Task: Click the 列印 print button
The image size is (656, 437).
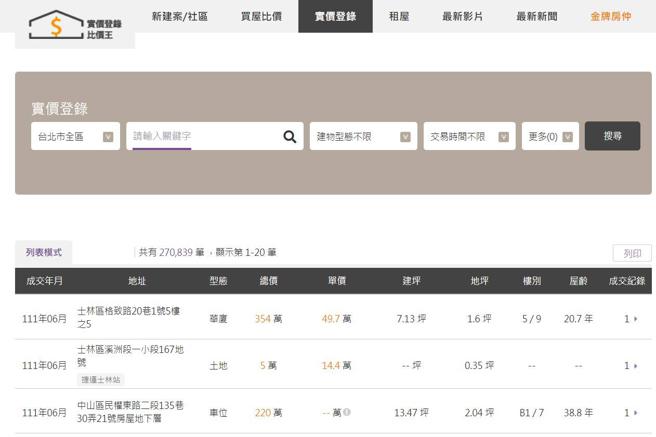Action: pyautogui.click(x=631, y=254)
